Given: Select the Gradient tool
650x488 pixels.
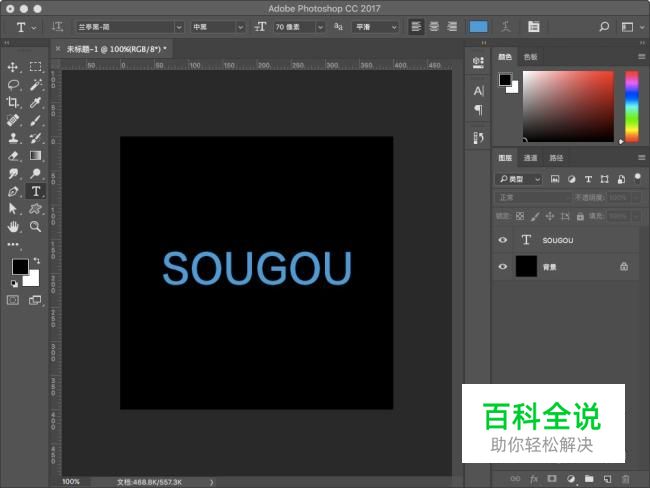Looking at the screenshot, I should coord(35,155).
